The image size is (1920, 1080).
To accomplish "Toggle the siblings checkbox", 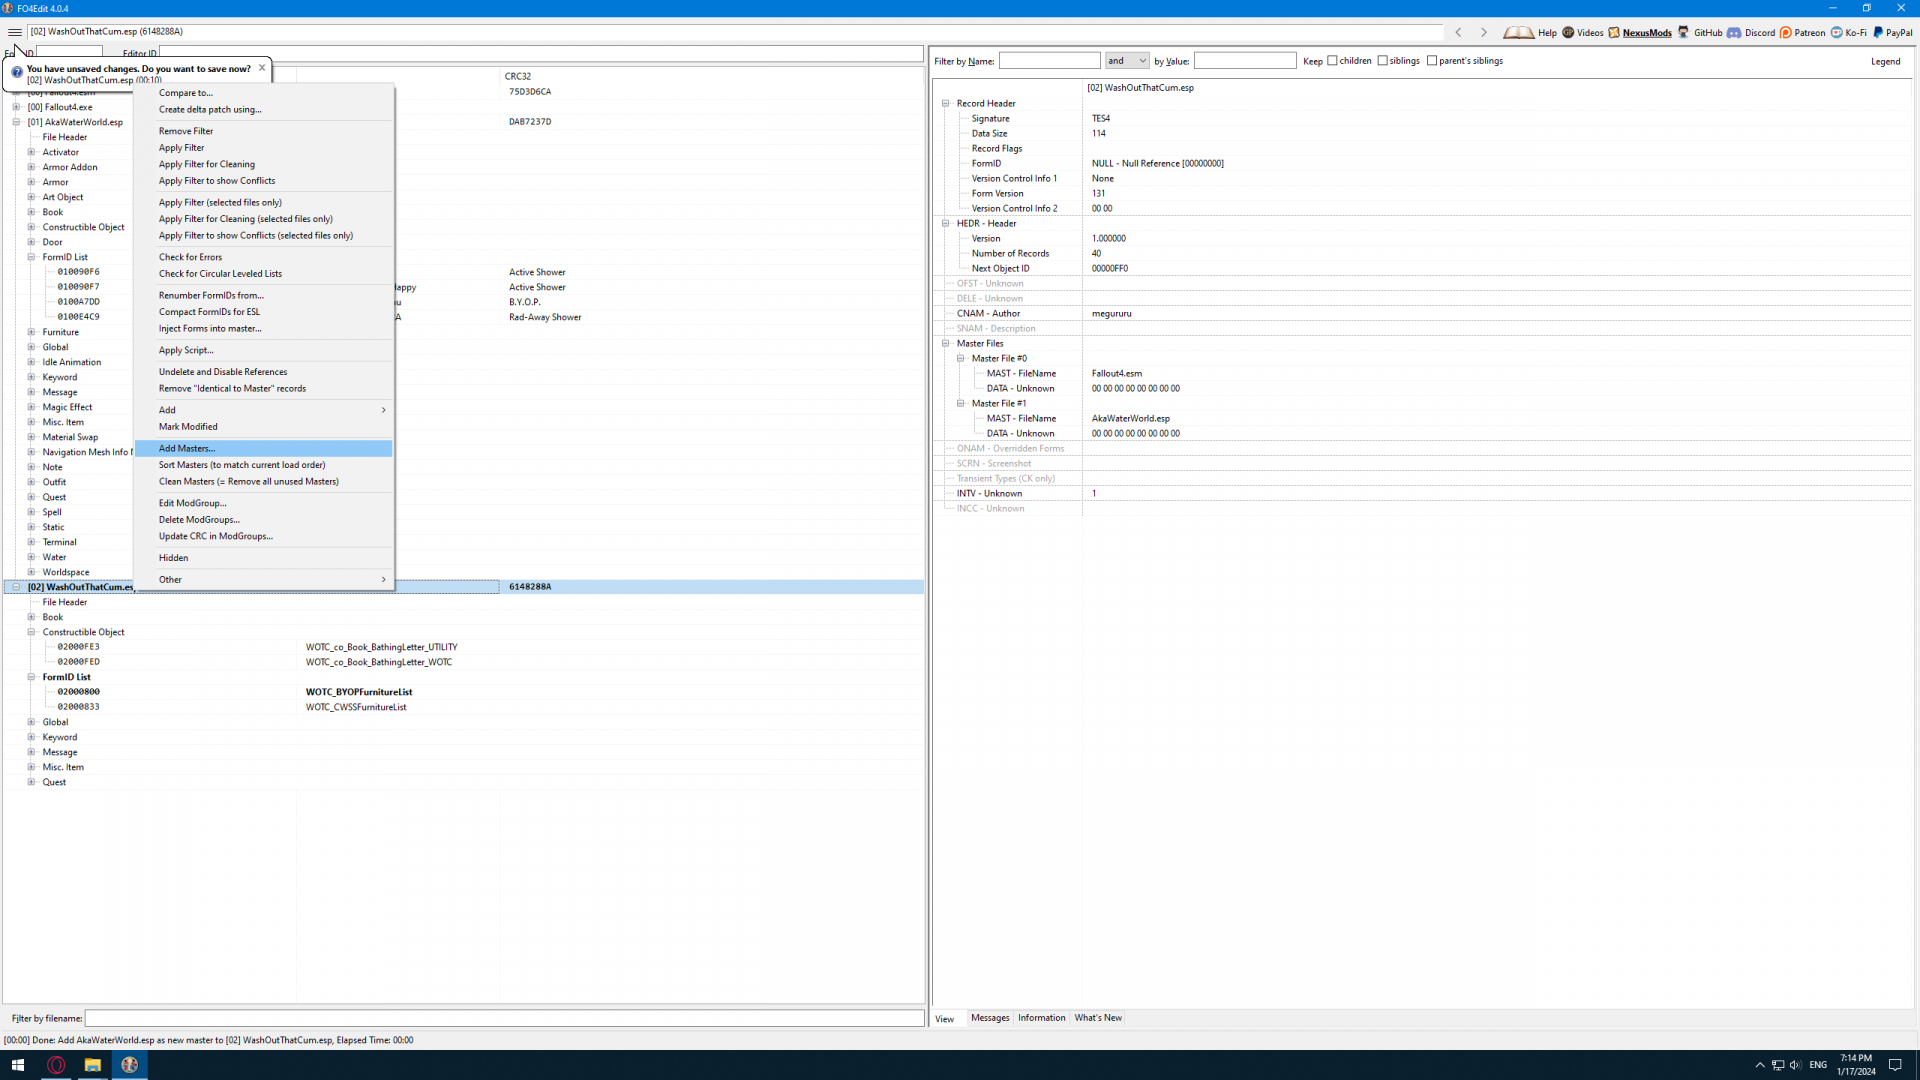I will (1383, 61).
